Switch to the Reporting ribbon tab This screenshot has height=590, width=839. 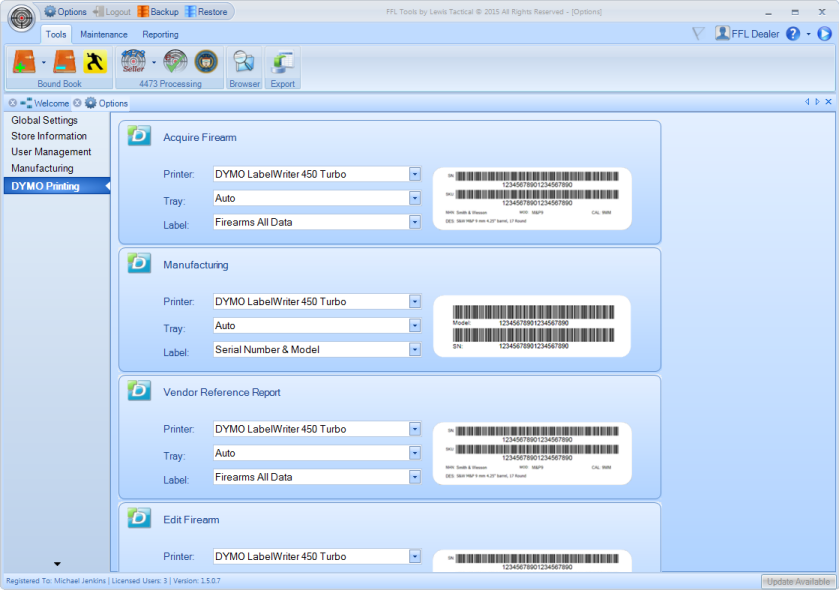[x=160, y=34]
